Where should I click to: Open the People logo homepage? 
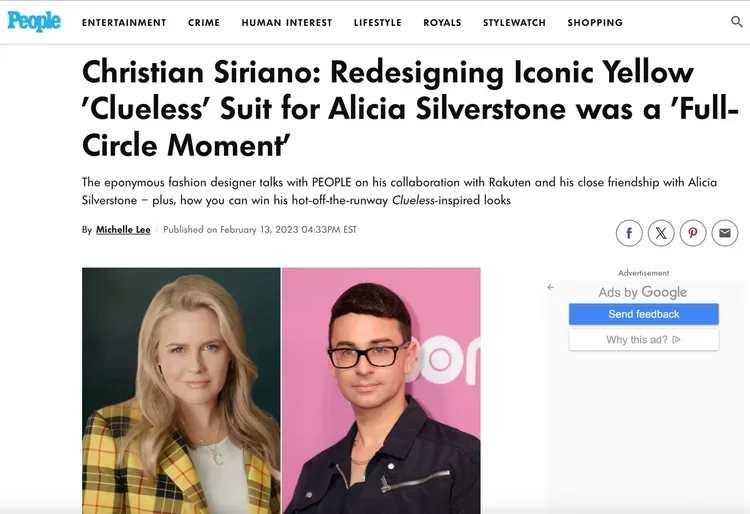tap(34, 21)
